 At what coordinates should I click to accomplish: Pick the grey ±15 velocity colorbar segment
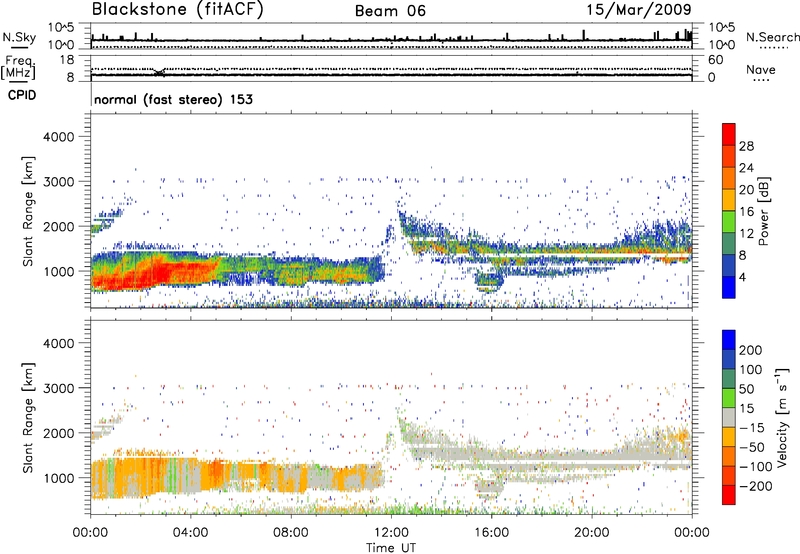(x=729, y=417)
